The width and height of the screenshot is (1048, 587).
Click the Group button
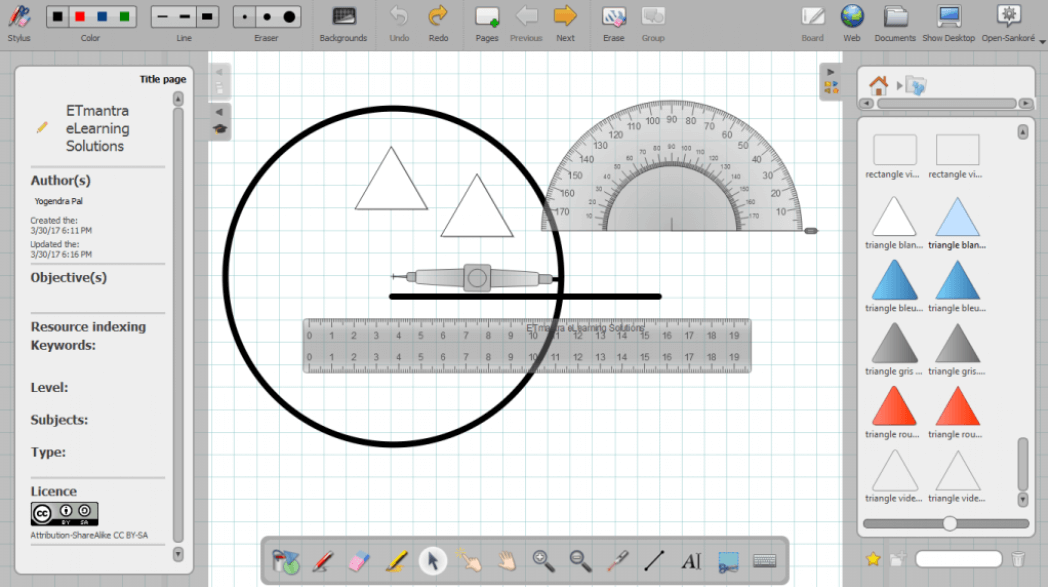(x=653, y=23)
